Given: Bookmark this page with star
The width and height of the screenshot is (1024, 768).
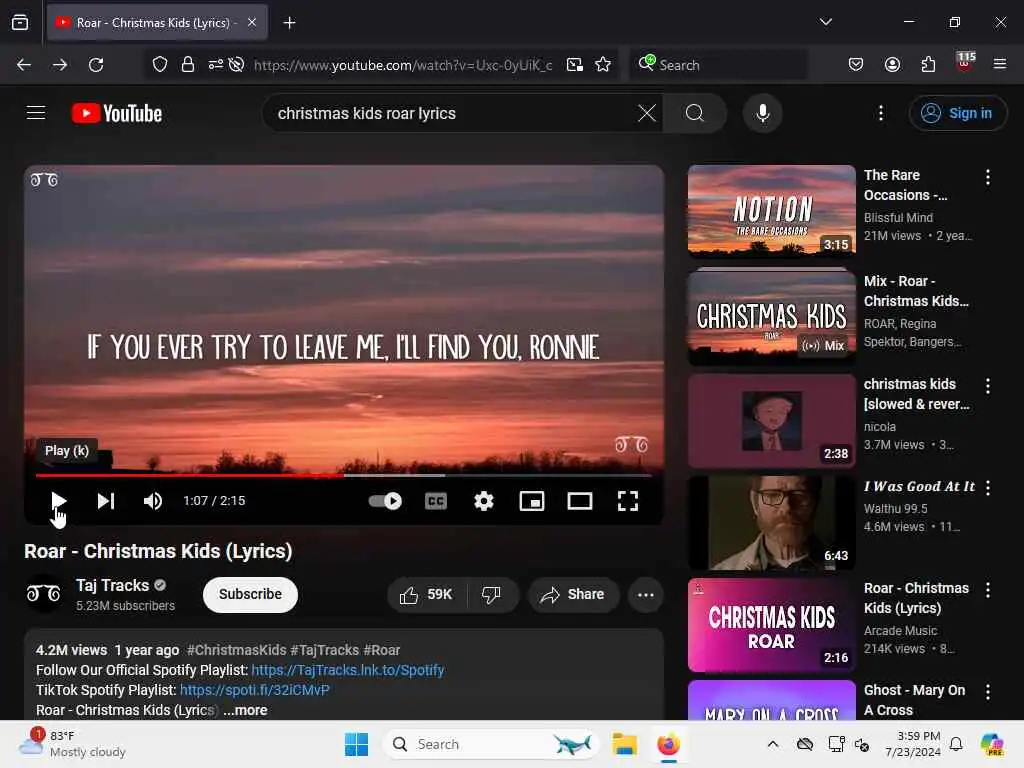Looking at the screenshot, I should coord(603,65).
